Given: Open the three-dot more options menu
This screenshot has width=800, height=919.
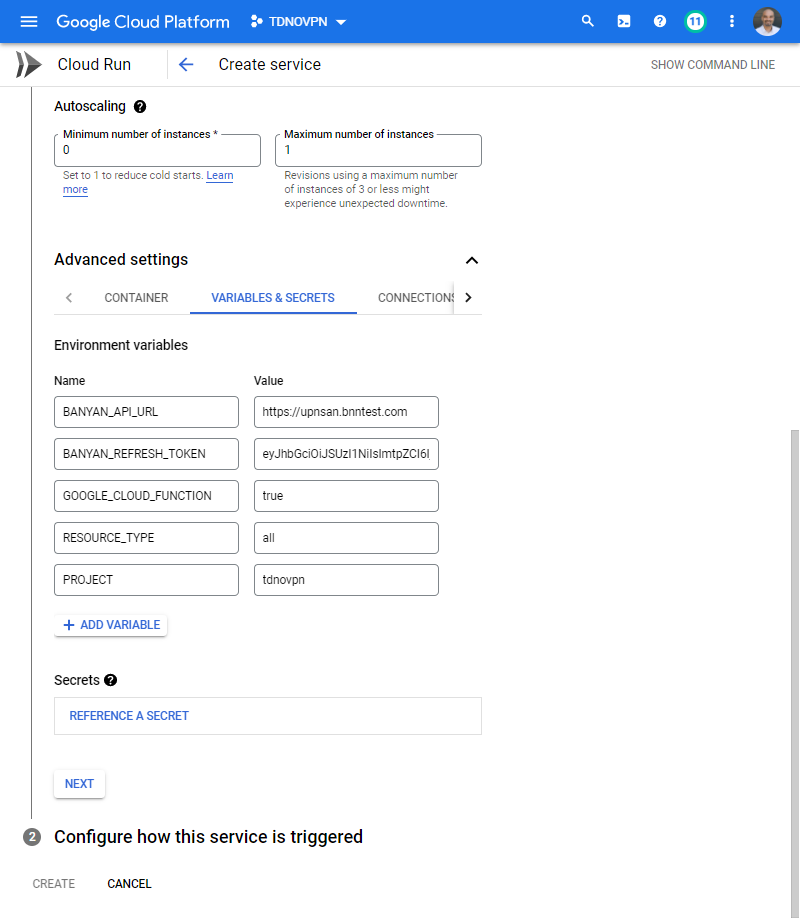Looking at the screenshot, I should tap(732, 21).
